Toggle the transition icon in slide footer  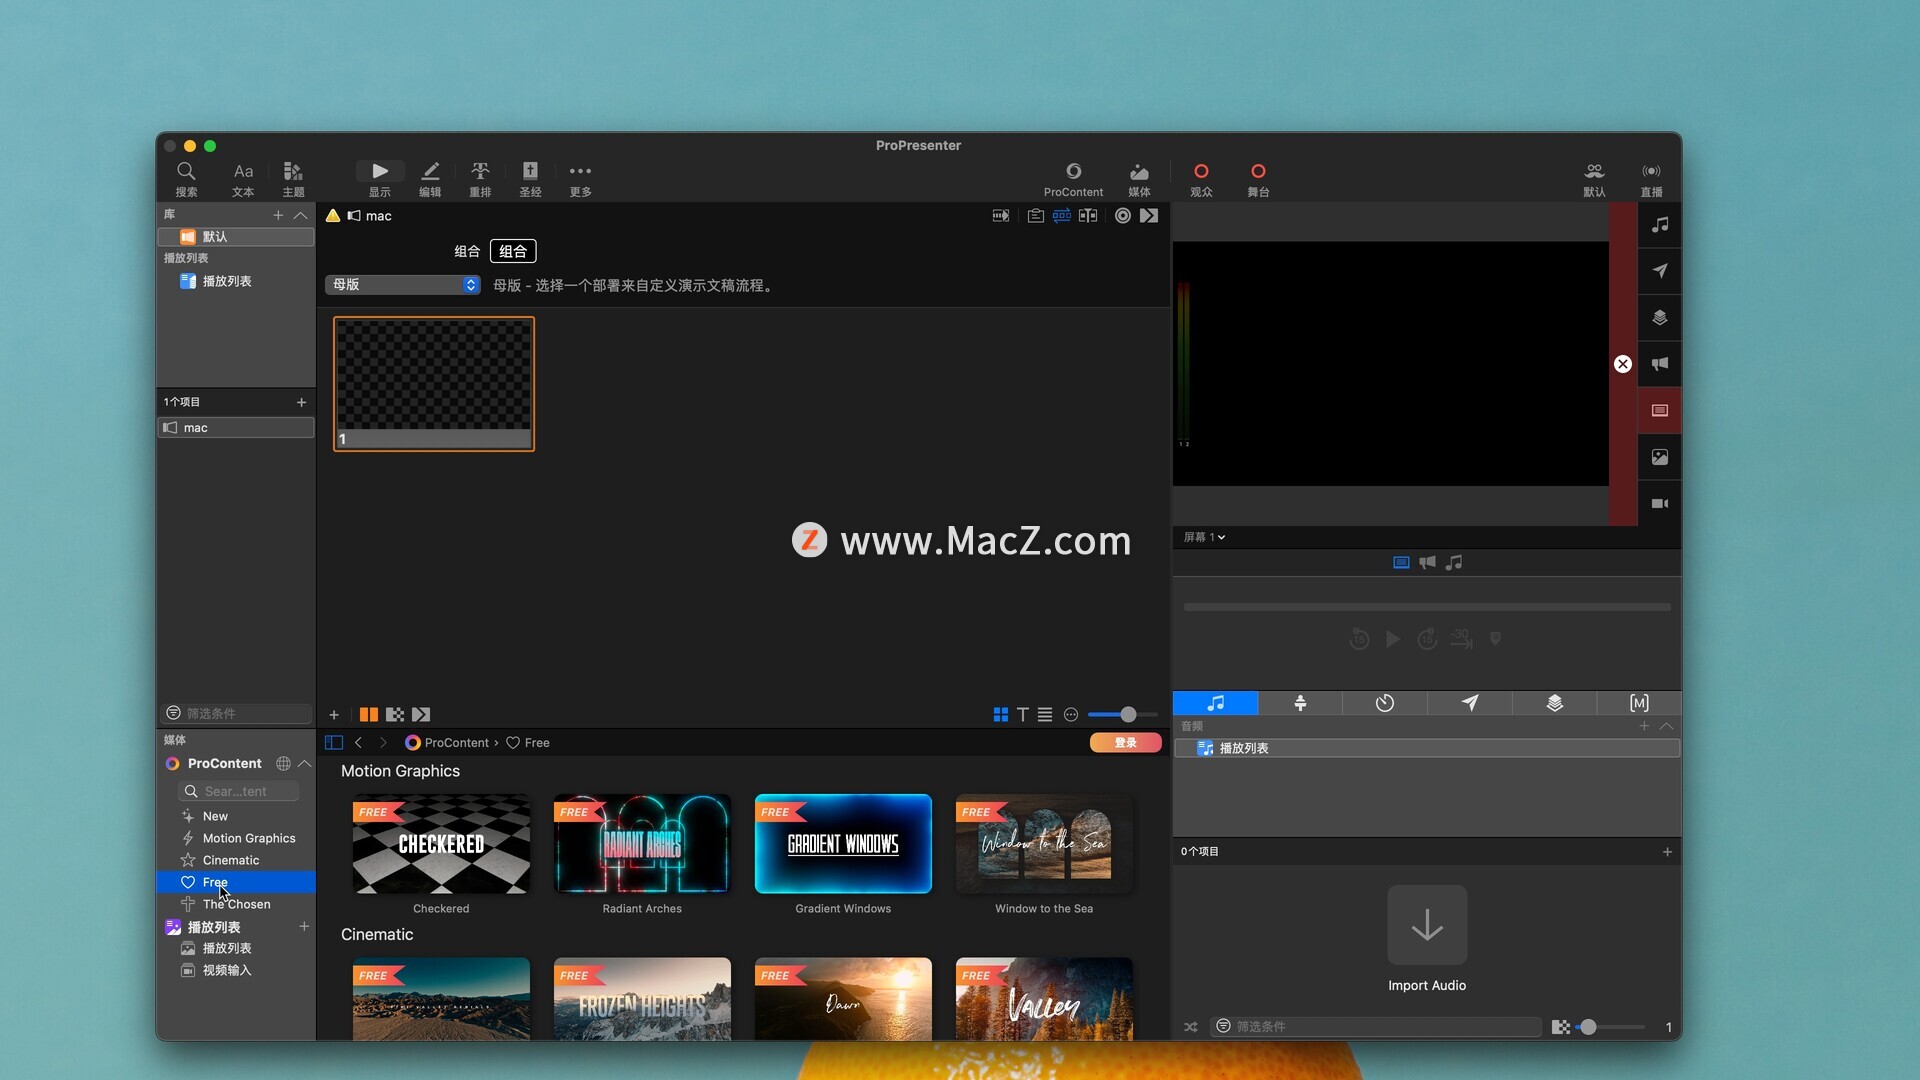click(x=421, y=715)
